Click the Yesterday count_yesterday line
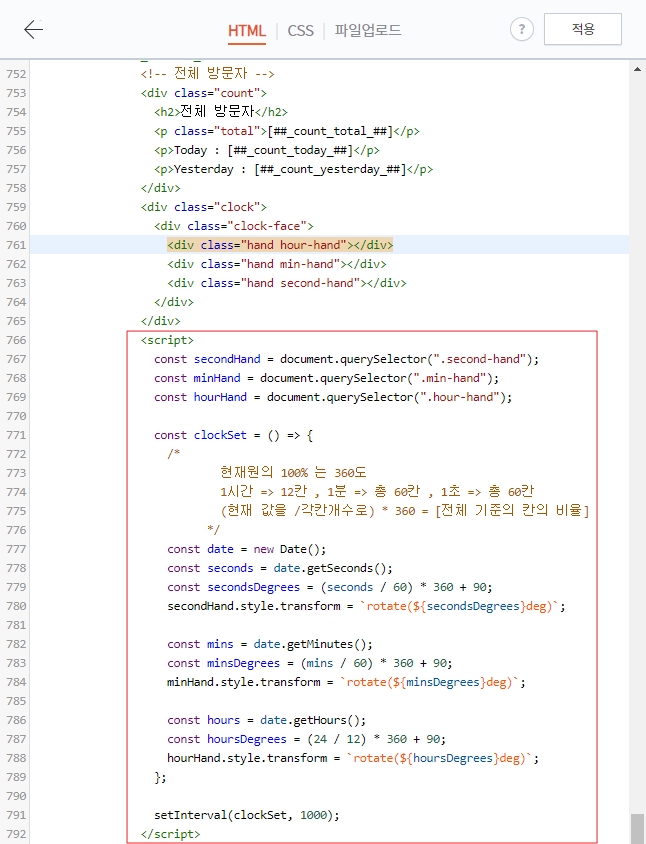This screenshot has height=844, width=646. [293, 169]
